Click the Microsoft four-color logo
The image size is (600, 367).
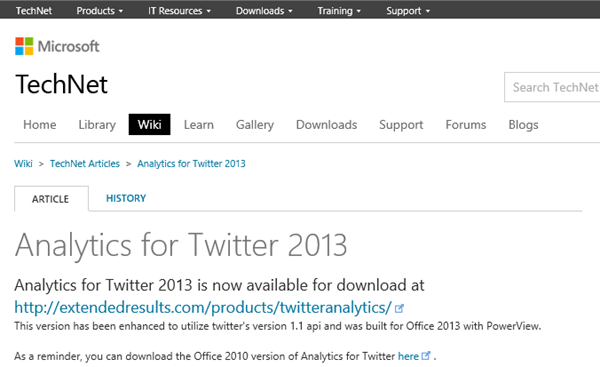coord(24,46)
